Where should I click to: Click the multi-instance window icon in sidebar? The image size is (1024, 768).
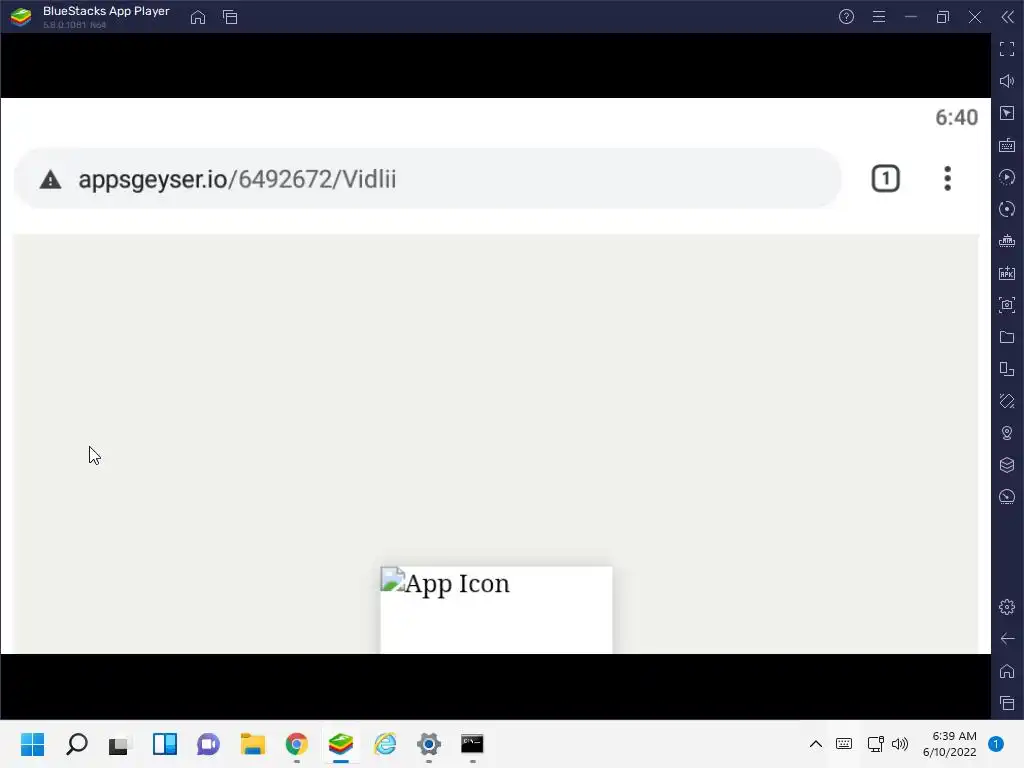coord(1007,369)
